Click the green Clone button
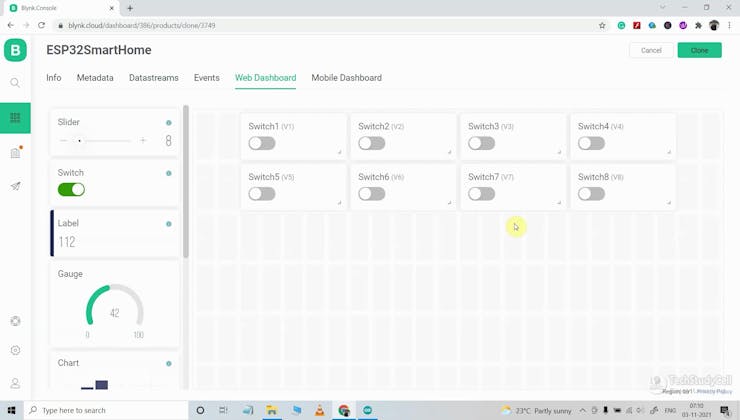The height and width of the screenshot is (420, 740). point(699,50)
